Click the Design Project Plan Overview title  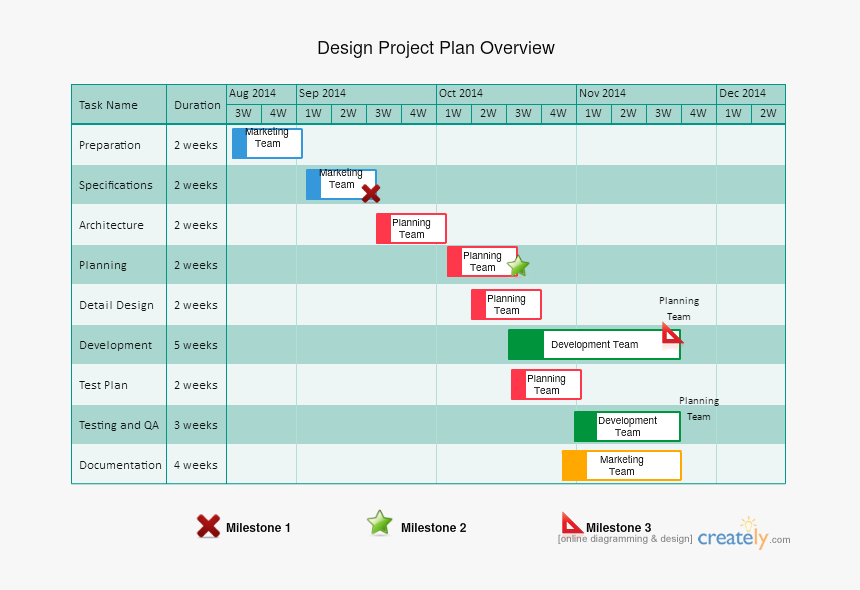point(436,47)
